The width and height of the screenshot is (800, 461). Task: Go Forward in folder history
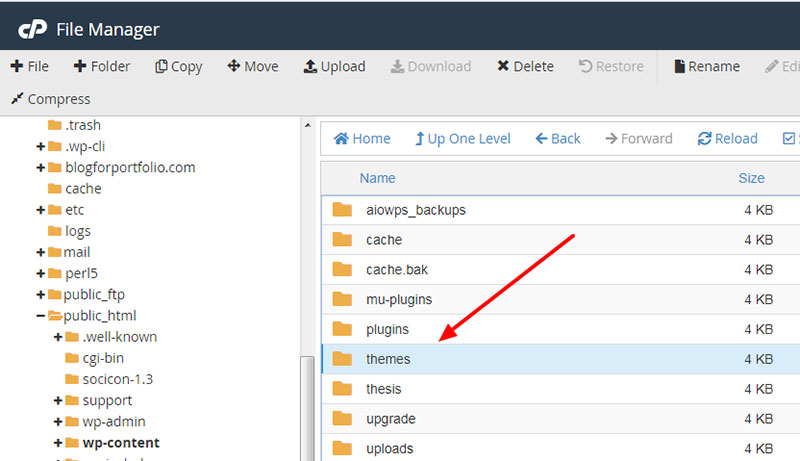[x=639, y=139]
